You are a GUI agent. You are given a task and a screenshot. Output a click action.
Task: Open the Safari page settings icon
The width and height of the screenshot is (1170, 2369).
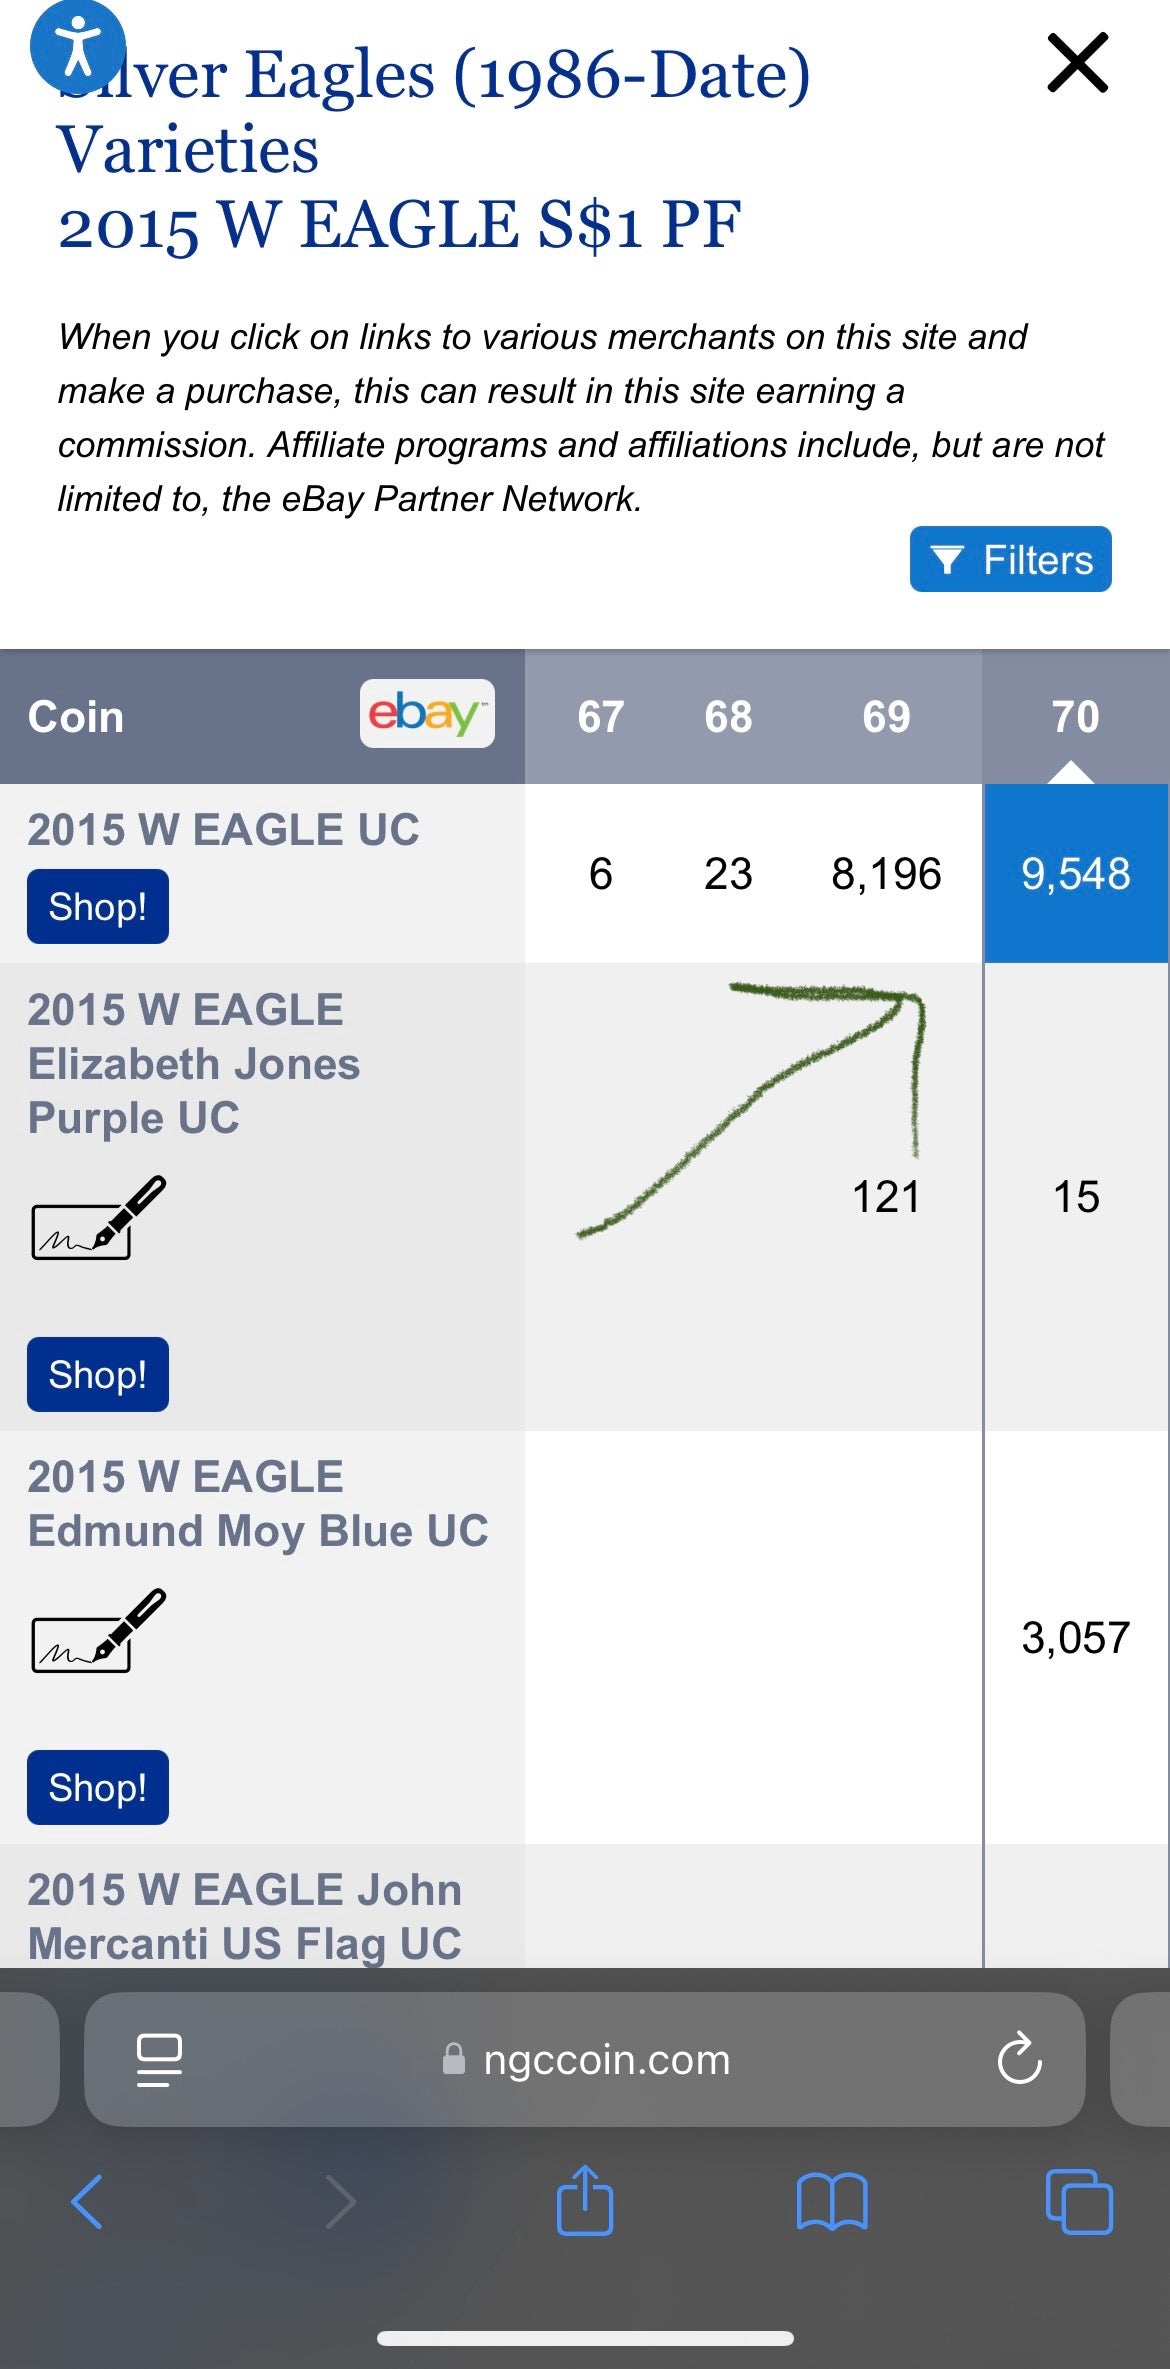(159, 2060)
